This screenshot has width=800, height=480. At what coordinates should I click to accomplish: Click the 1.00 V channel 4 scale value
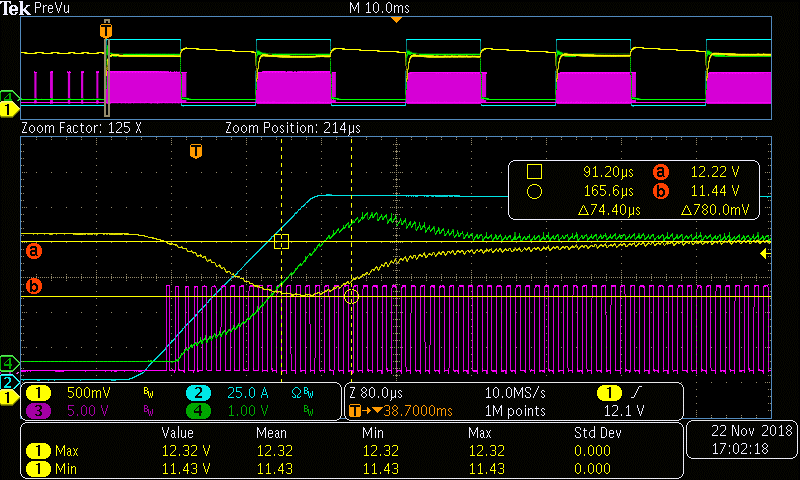coord(247,411)
